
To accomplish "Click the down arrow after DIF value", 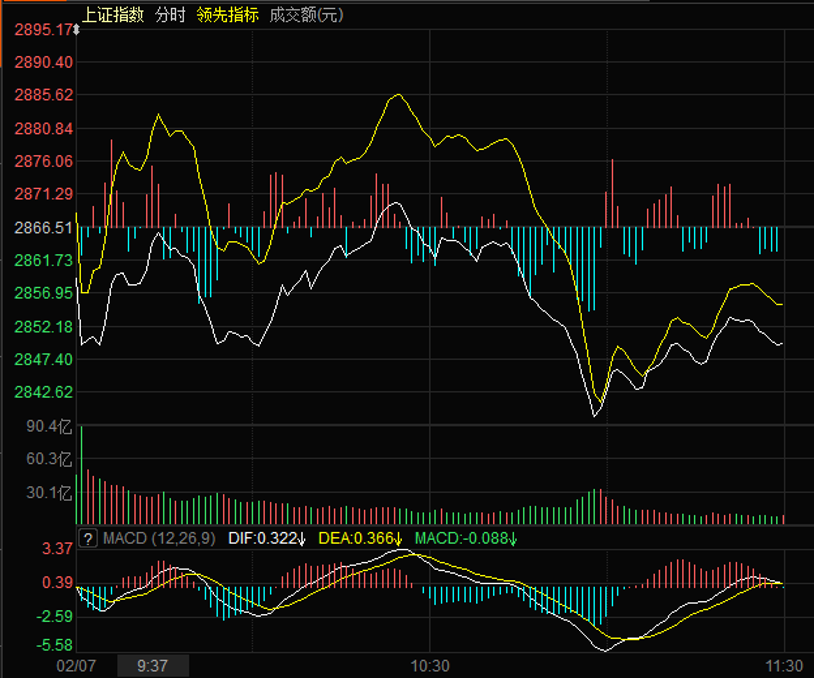I will point(302,539).
